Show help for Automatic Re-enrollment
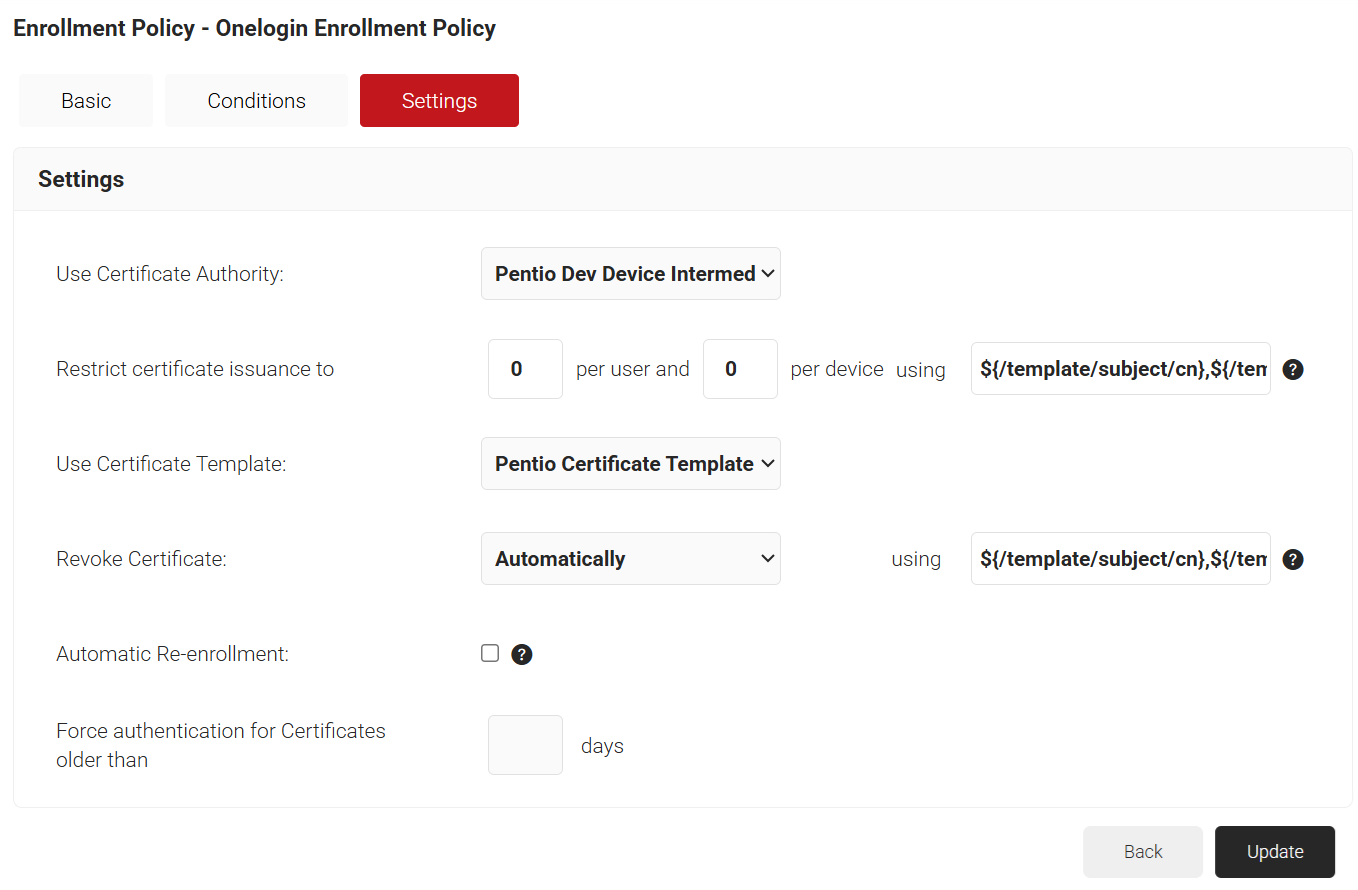The height and width of the screenshot is (890, 1358). tap(521, 655)
